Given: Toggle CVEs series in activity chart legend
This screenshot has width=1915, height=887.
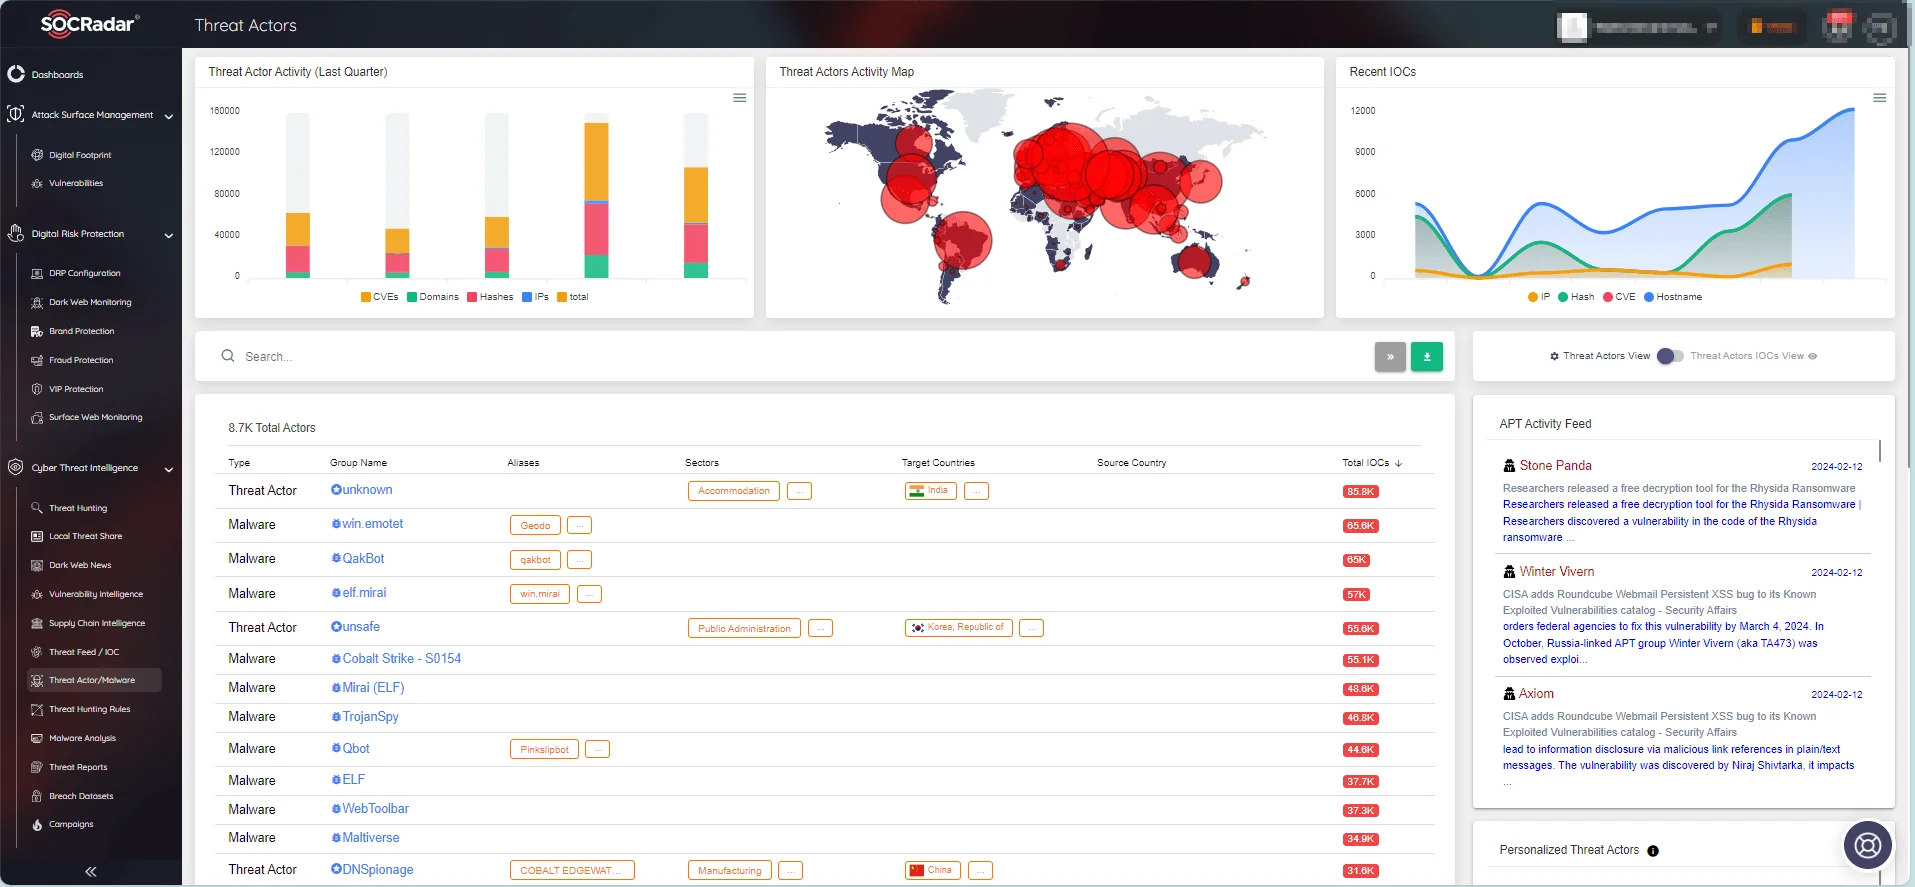Looking at the screenshot, I should tap(380, 297).
